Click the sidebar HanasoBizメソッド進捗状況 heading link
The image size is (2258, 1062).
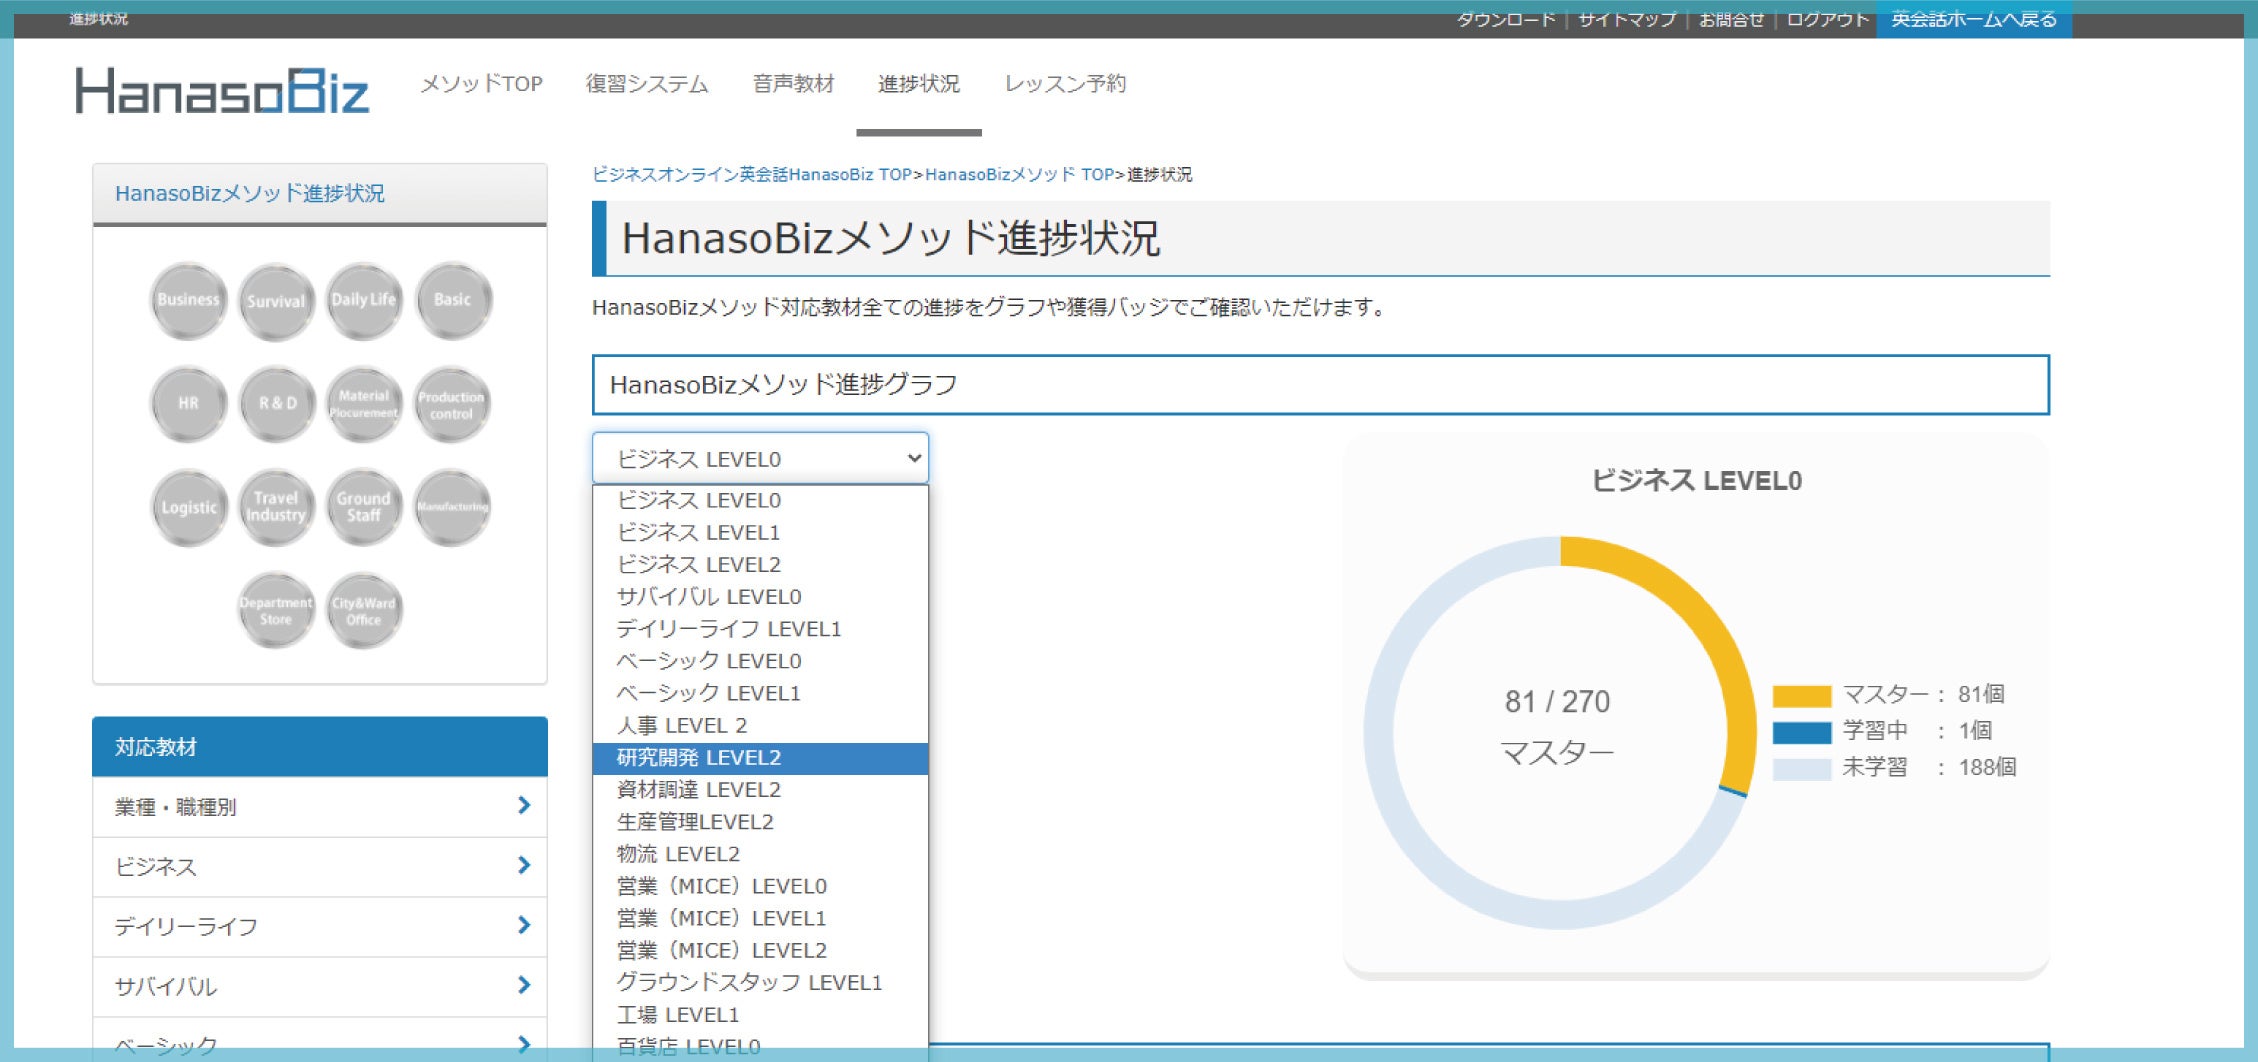coord(250,193)
